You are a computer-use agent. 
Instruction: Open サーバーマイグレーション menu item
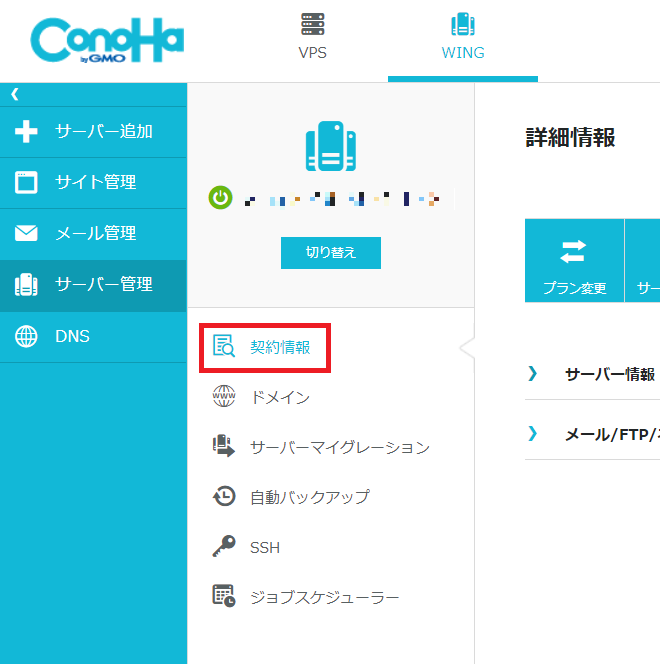coord(339,447)
